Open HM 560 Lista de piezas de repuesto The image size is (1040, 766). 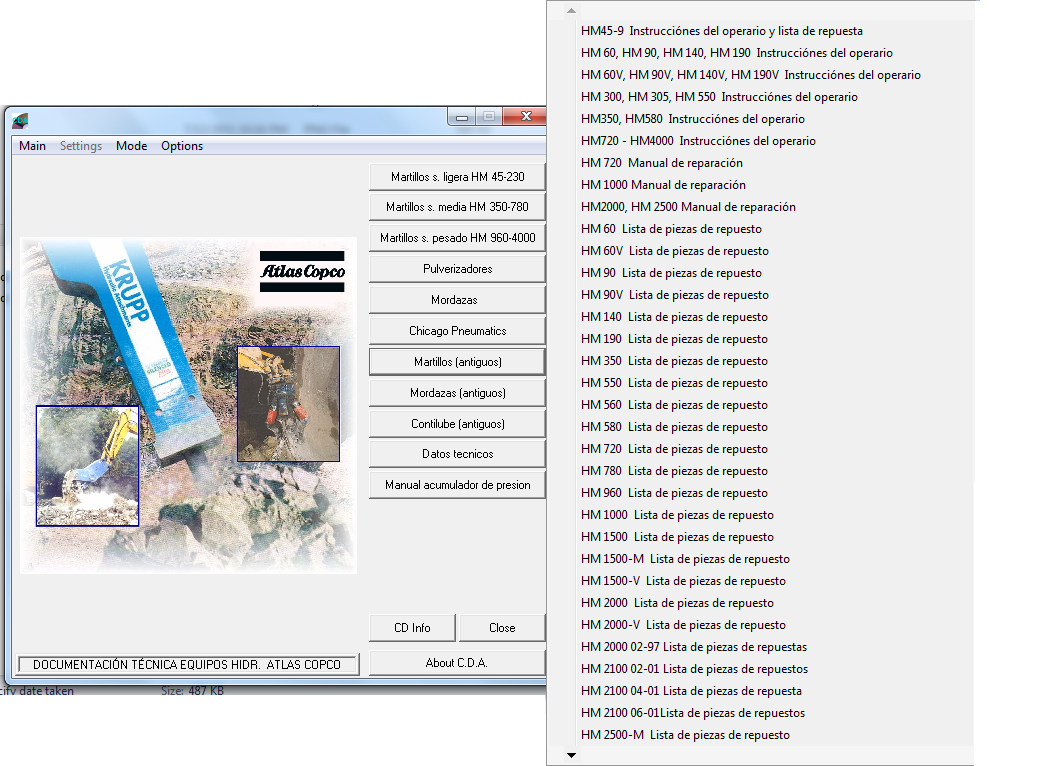(x=674, y=405)
